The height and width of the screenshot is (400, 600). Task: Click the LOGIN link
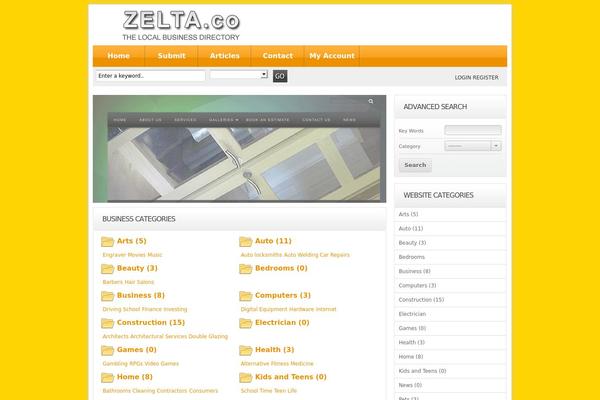pos(463,78)
